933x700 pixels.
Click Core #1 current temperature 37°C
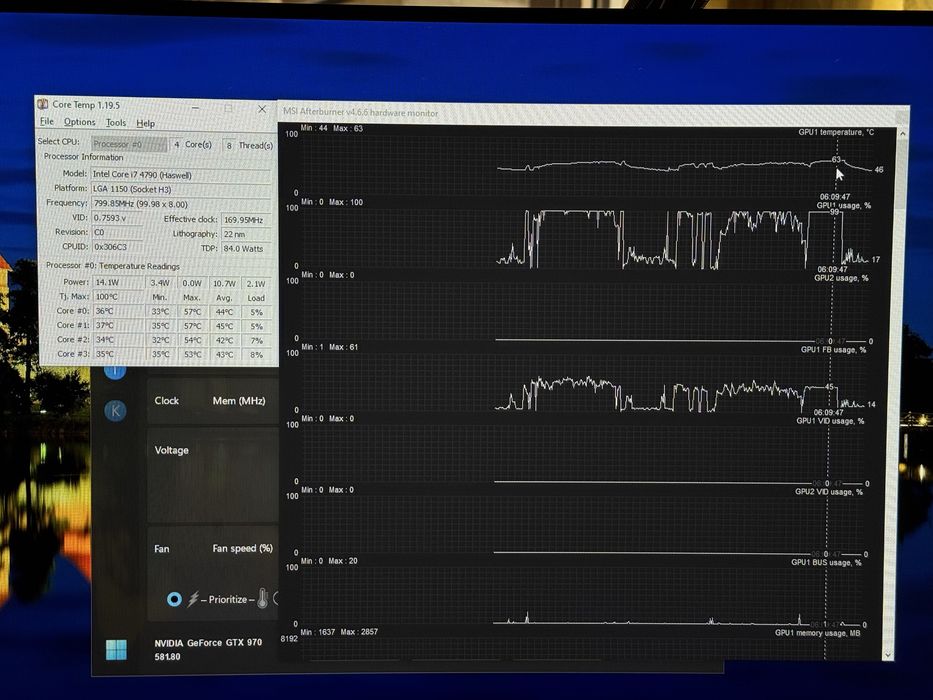[118, 325]
